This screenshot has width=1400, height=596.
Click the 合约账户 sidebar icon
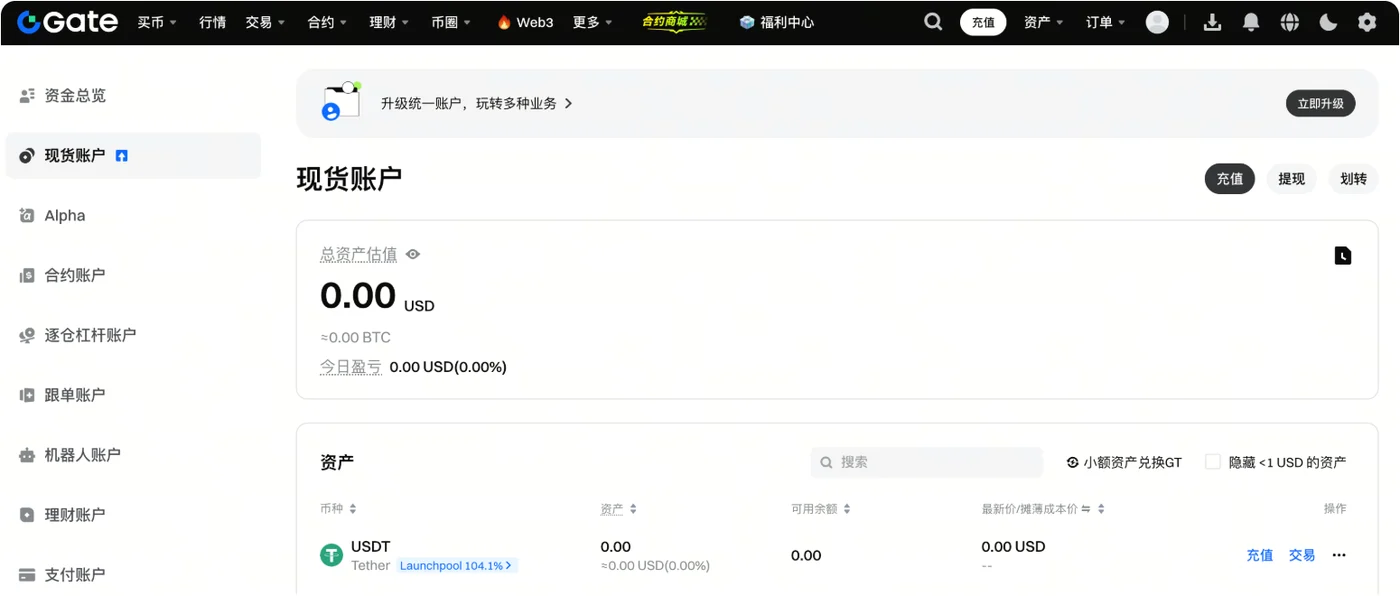point(27,276)
